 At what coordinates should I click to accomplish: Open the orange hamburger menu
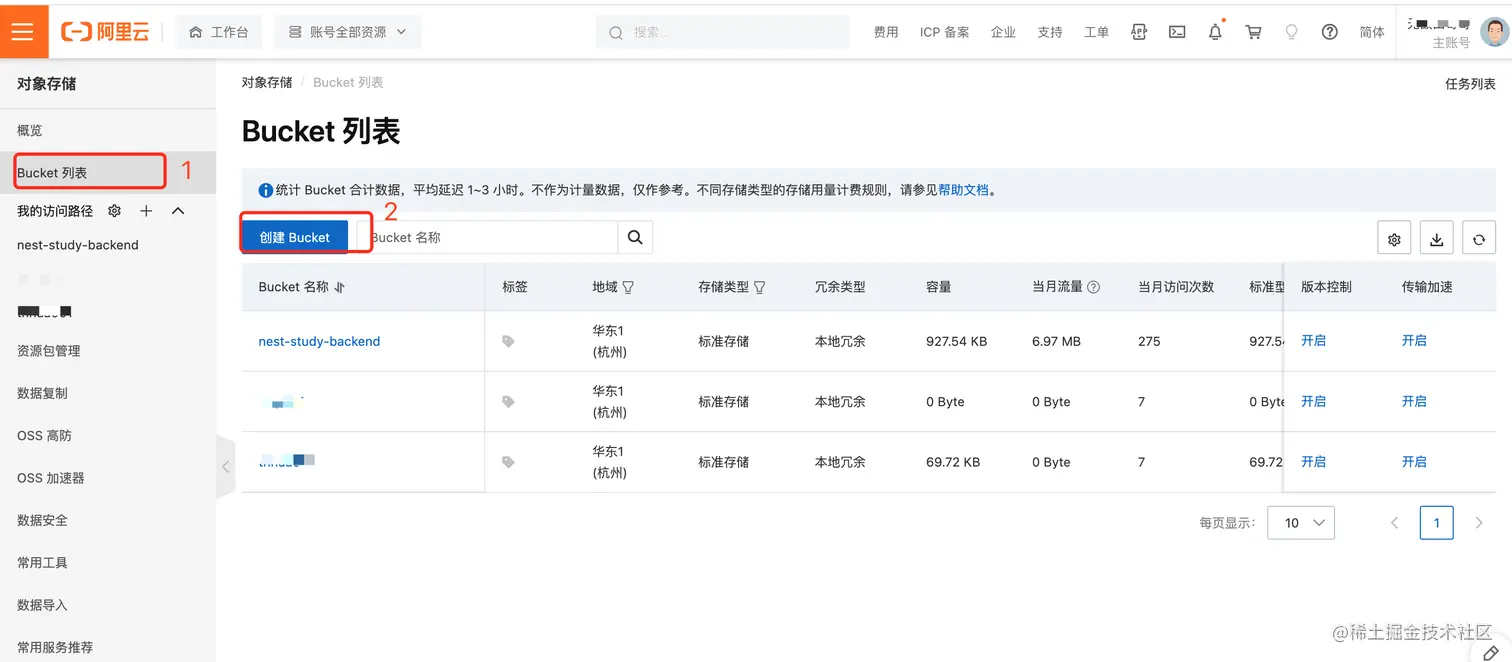coord(22,32)
